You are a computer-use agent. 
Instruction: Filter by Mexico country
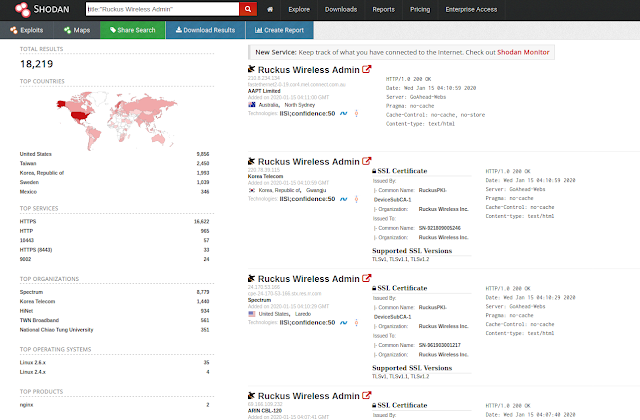28,191
